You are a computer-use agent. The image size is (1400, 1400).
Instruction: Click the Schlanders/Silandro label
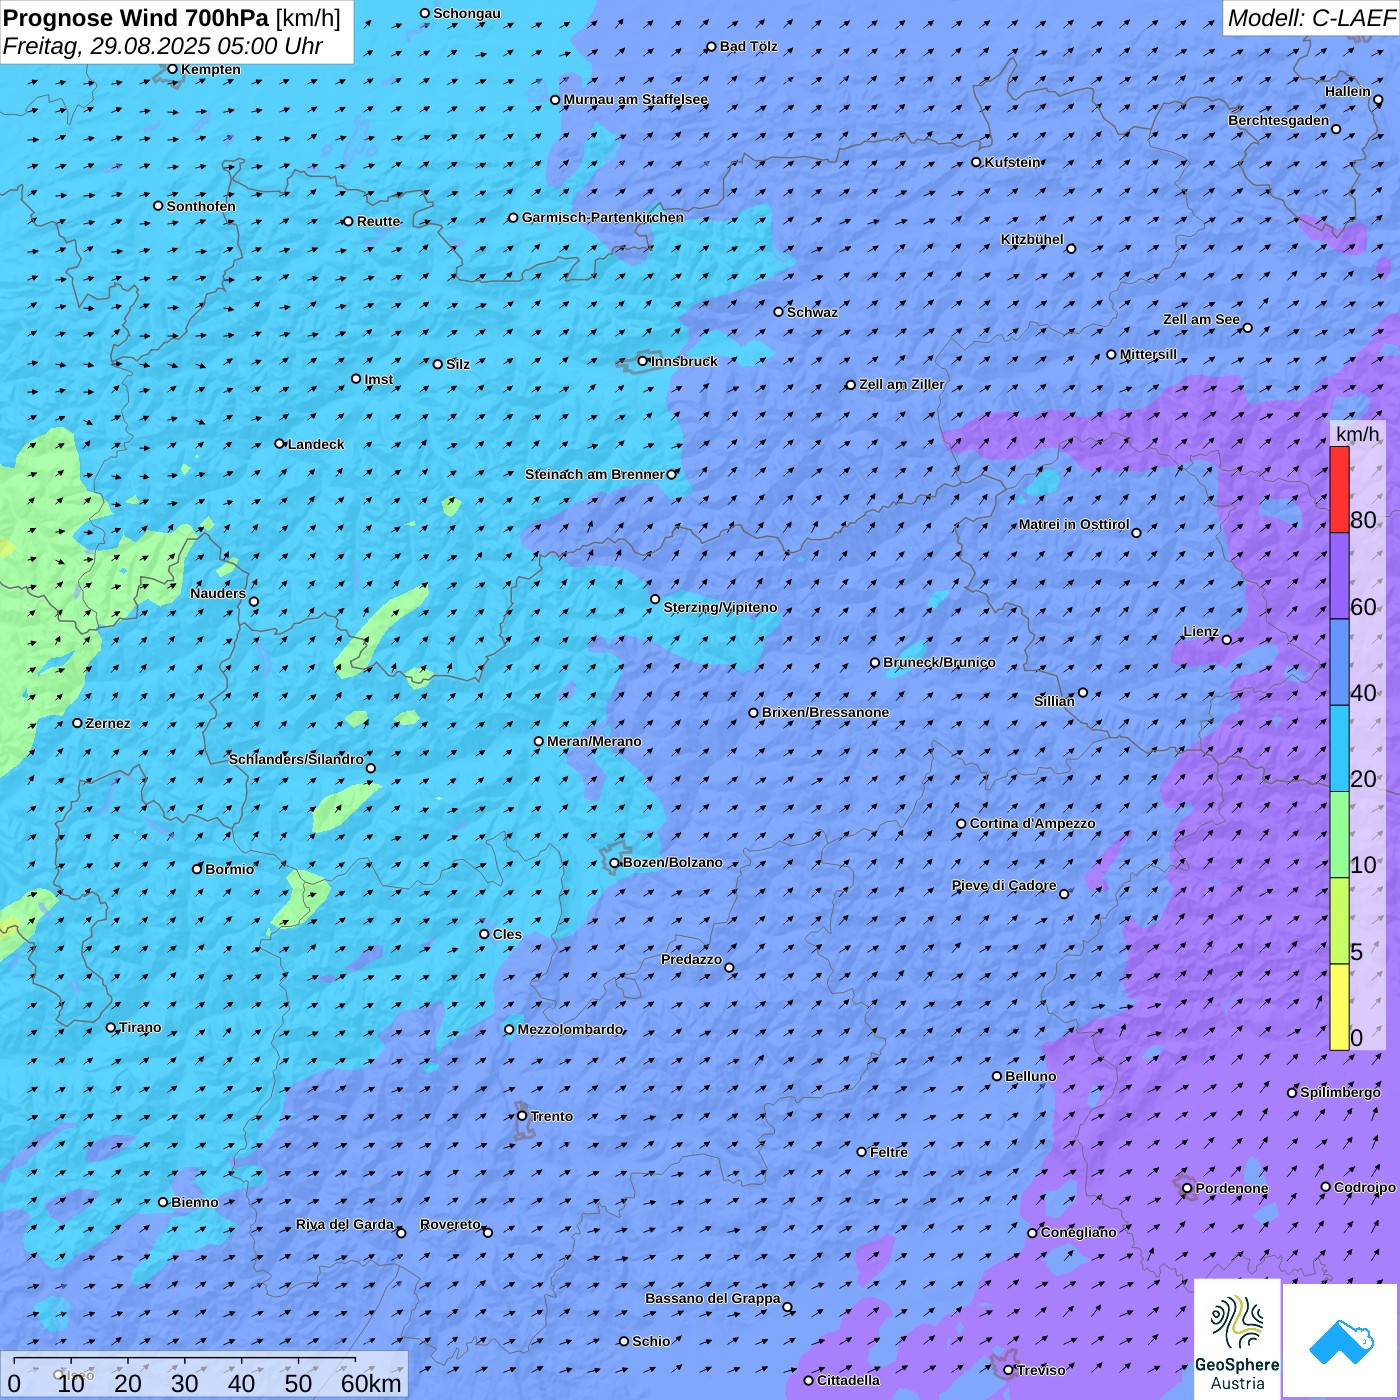tap(296, 759)
